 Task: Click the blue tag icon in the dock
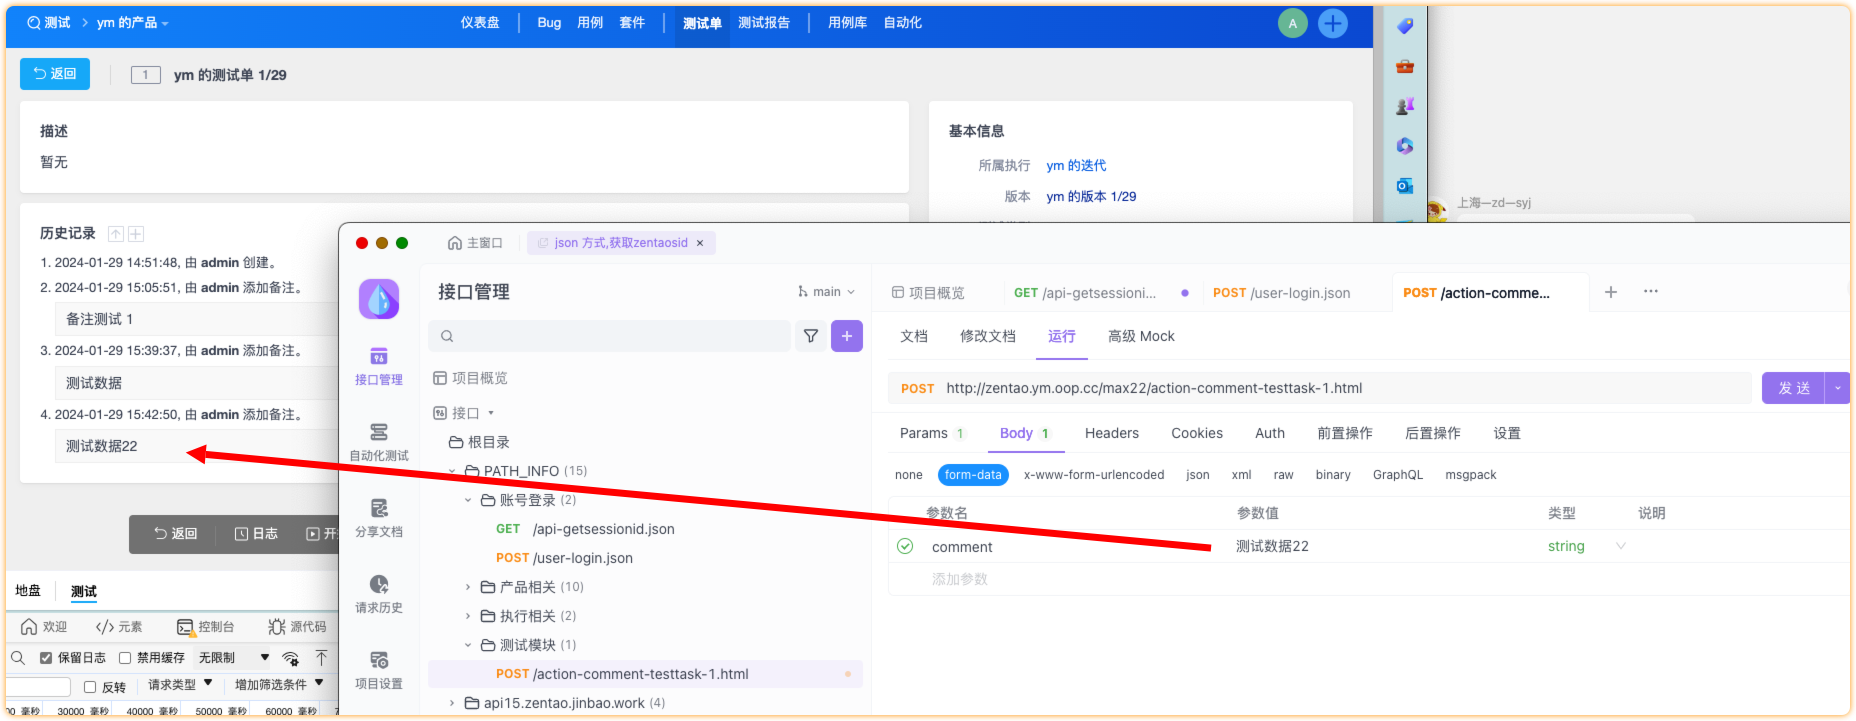pyautogui.click(x=1405, y=26)
